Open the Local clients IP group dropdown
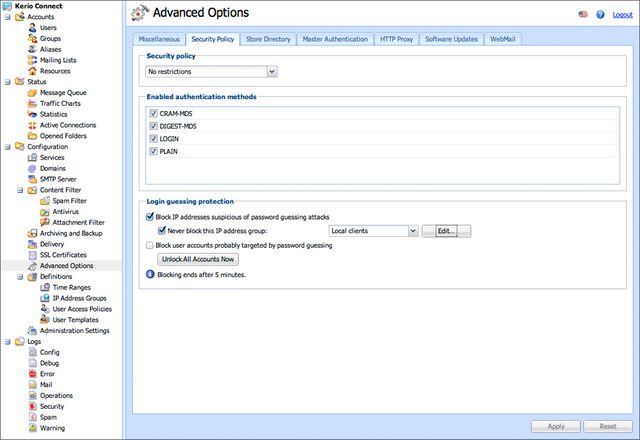 click(x=373, y=231)
